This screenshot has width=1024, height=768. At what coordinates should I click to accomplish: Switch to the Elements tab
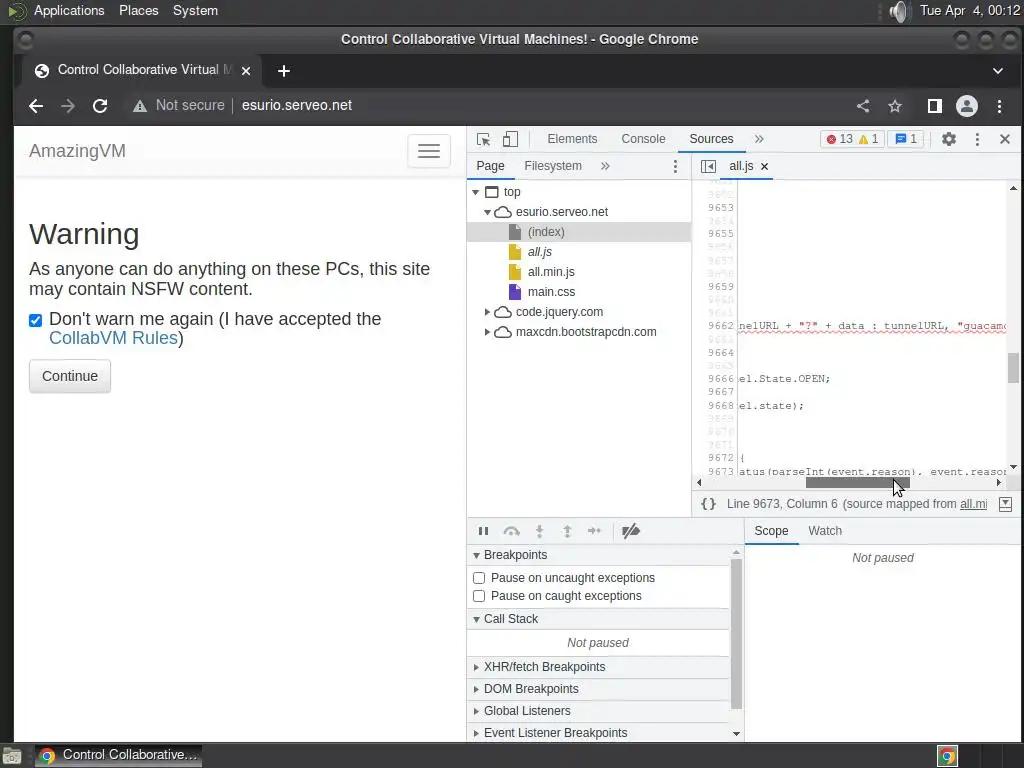click(x=572, y=139)
